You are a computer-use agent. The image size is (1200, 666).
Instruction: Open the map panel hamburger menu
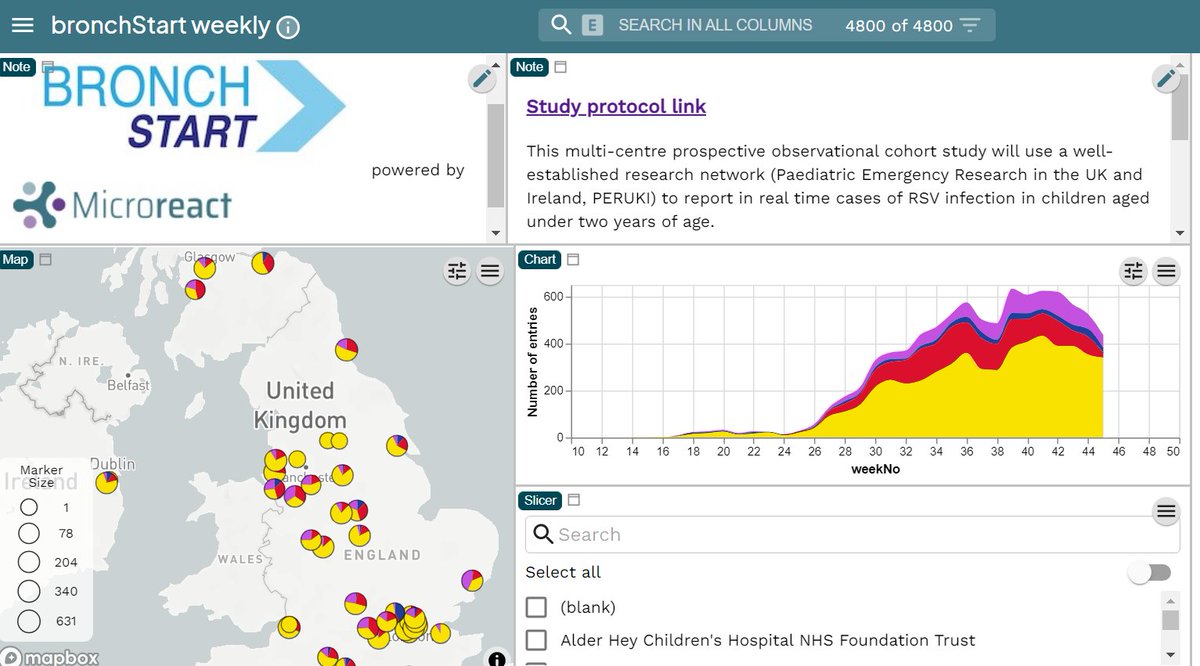pos(489,271)
